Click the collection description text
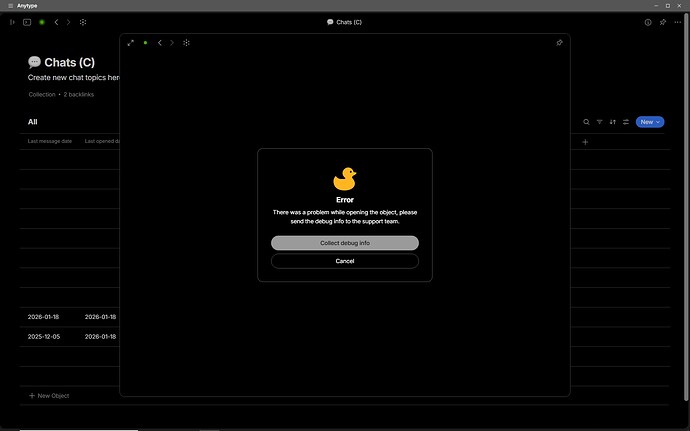This screenshot has width=690, height=431. click(x=73, y=77)
